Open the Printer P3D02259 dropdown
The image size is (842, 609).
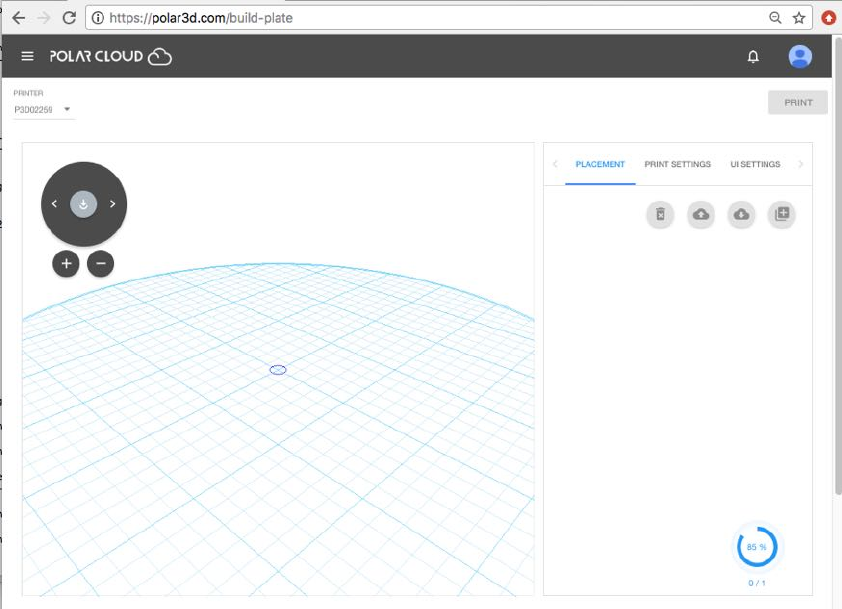point(43,110)
